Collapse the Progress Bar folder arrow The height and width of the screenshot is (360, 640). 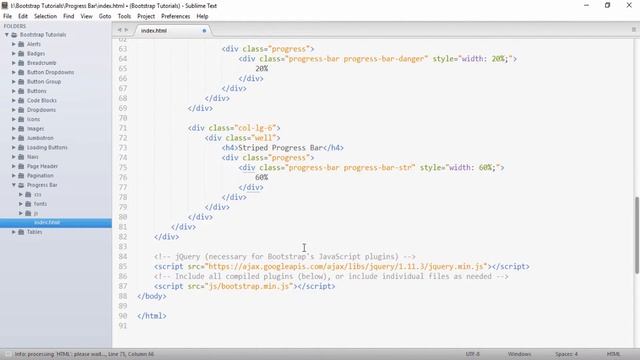tap(13, 185)
